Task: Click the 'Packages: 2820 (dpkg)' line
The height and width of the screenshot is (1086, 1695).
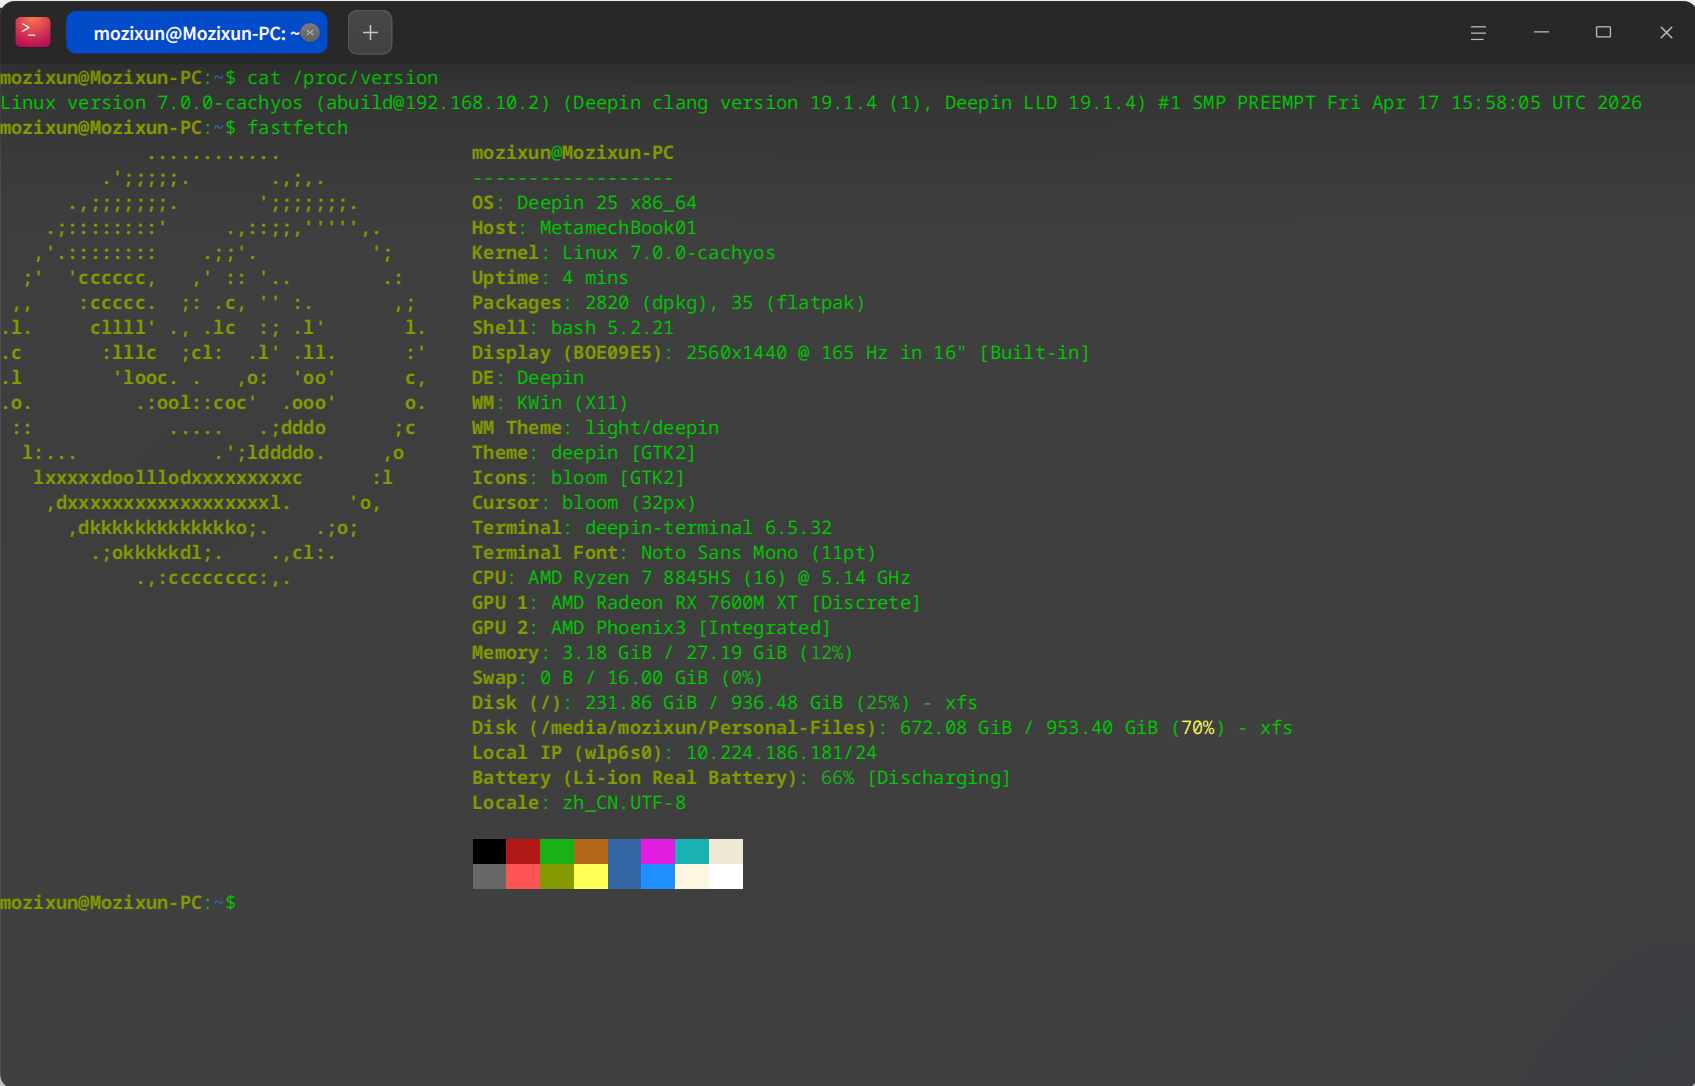Action: [668, 303]
